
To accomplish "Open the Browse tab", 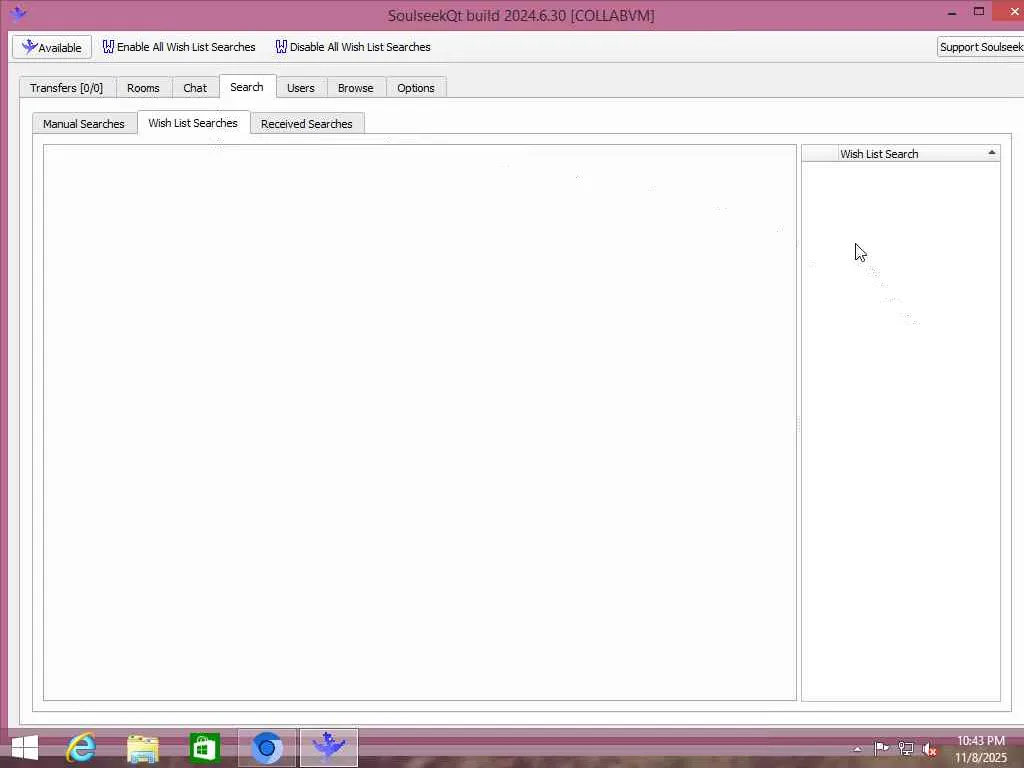I will pyautogui.click(x=355, y=88).
